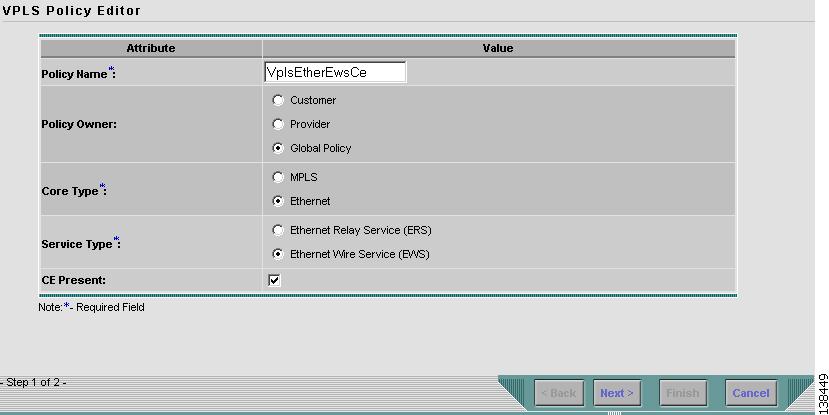Click the Policy Name label
Viewport: 829px width, 415px height.
coord(78,73)
